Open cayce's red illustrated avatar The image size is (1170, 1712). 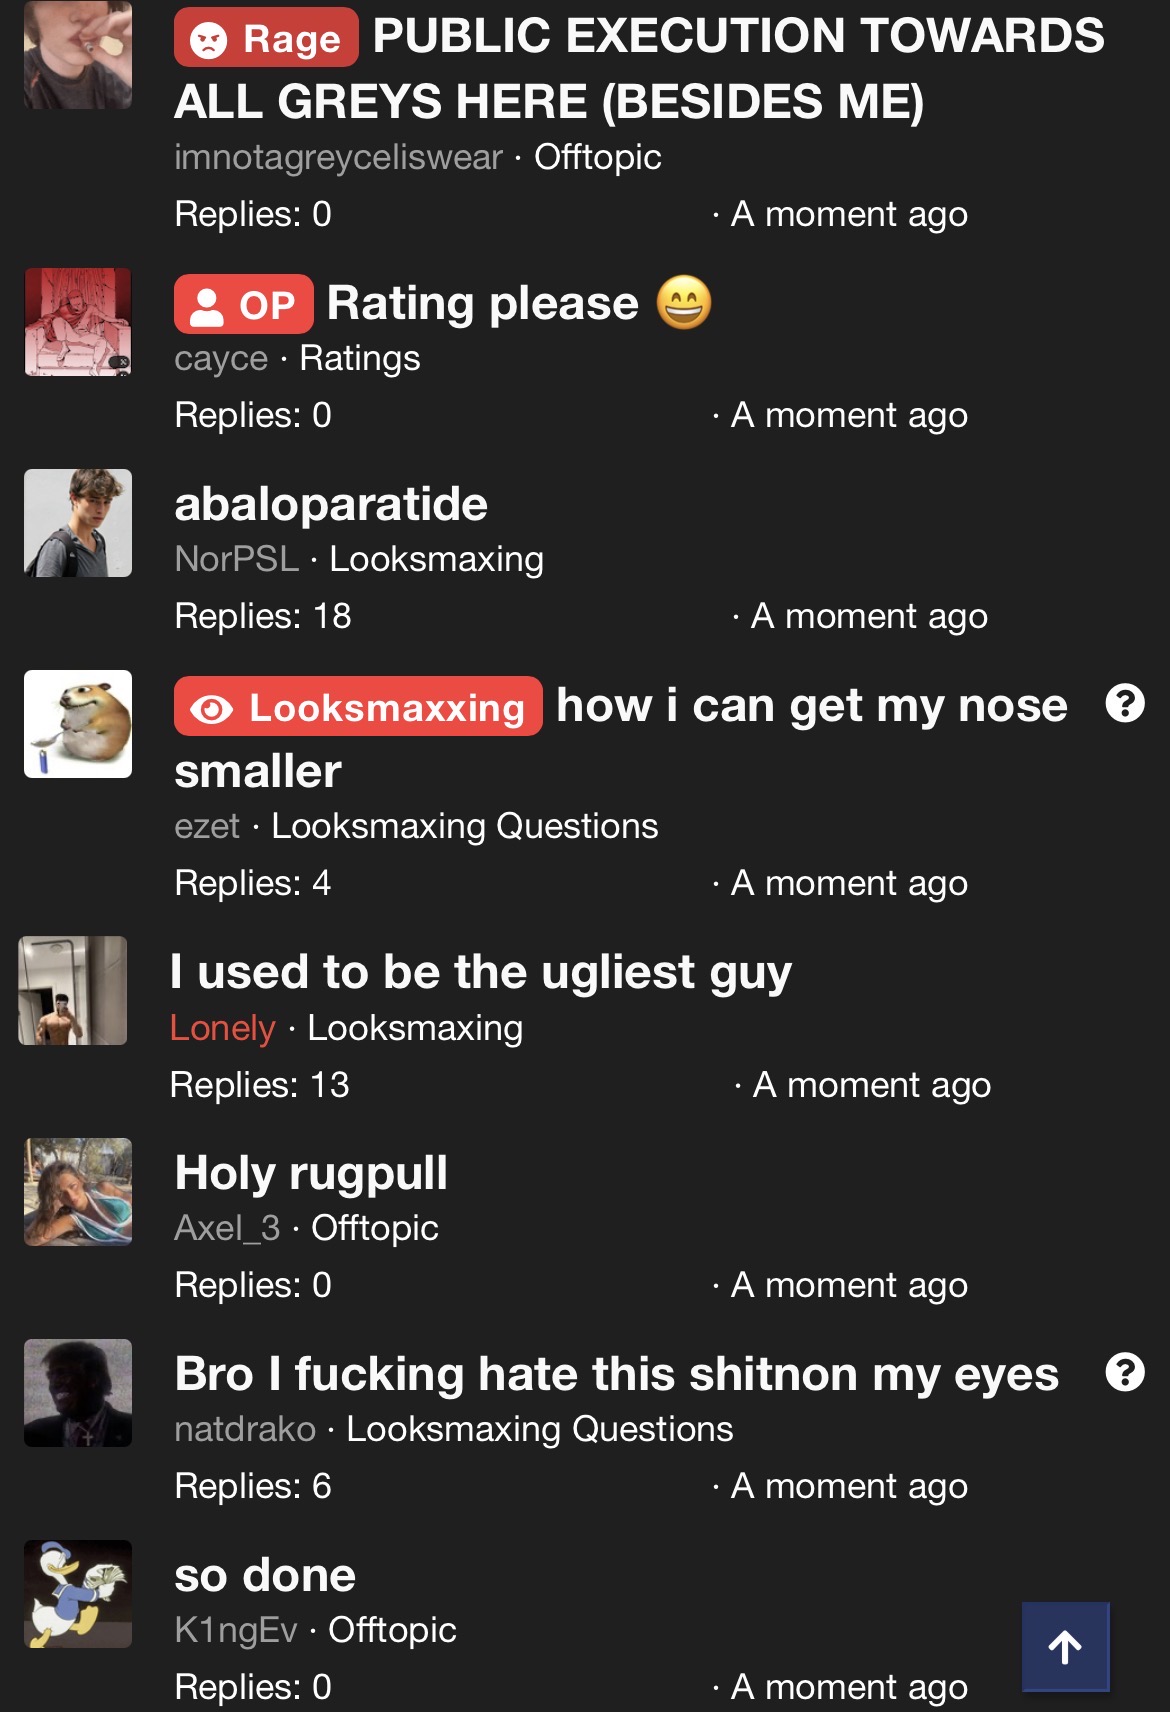coord(78,322)
